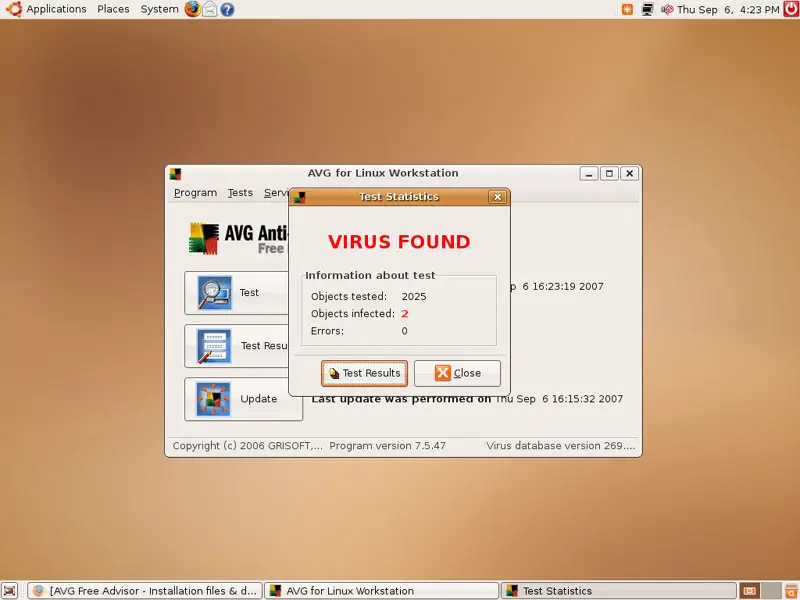Click the orange update notifier tray icon
The image size is (800, 600).
[627, 9]
